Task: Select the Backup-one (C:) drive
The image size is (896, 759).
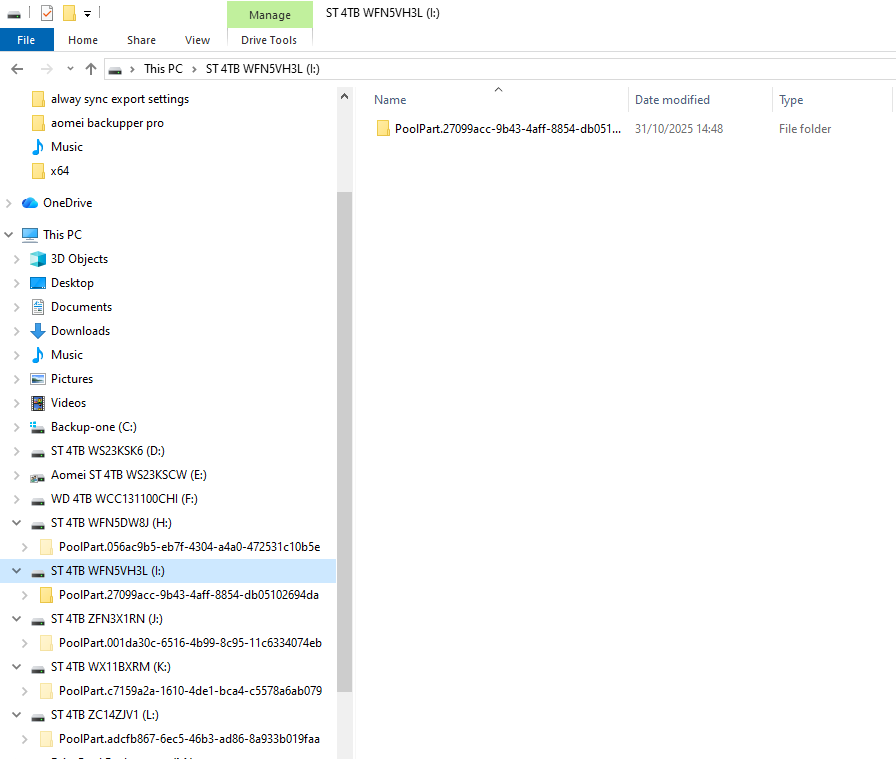Action: pyautogui.click(x=93, y=427)
